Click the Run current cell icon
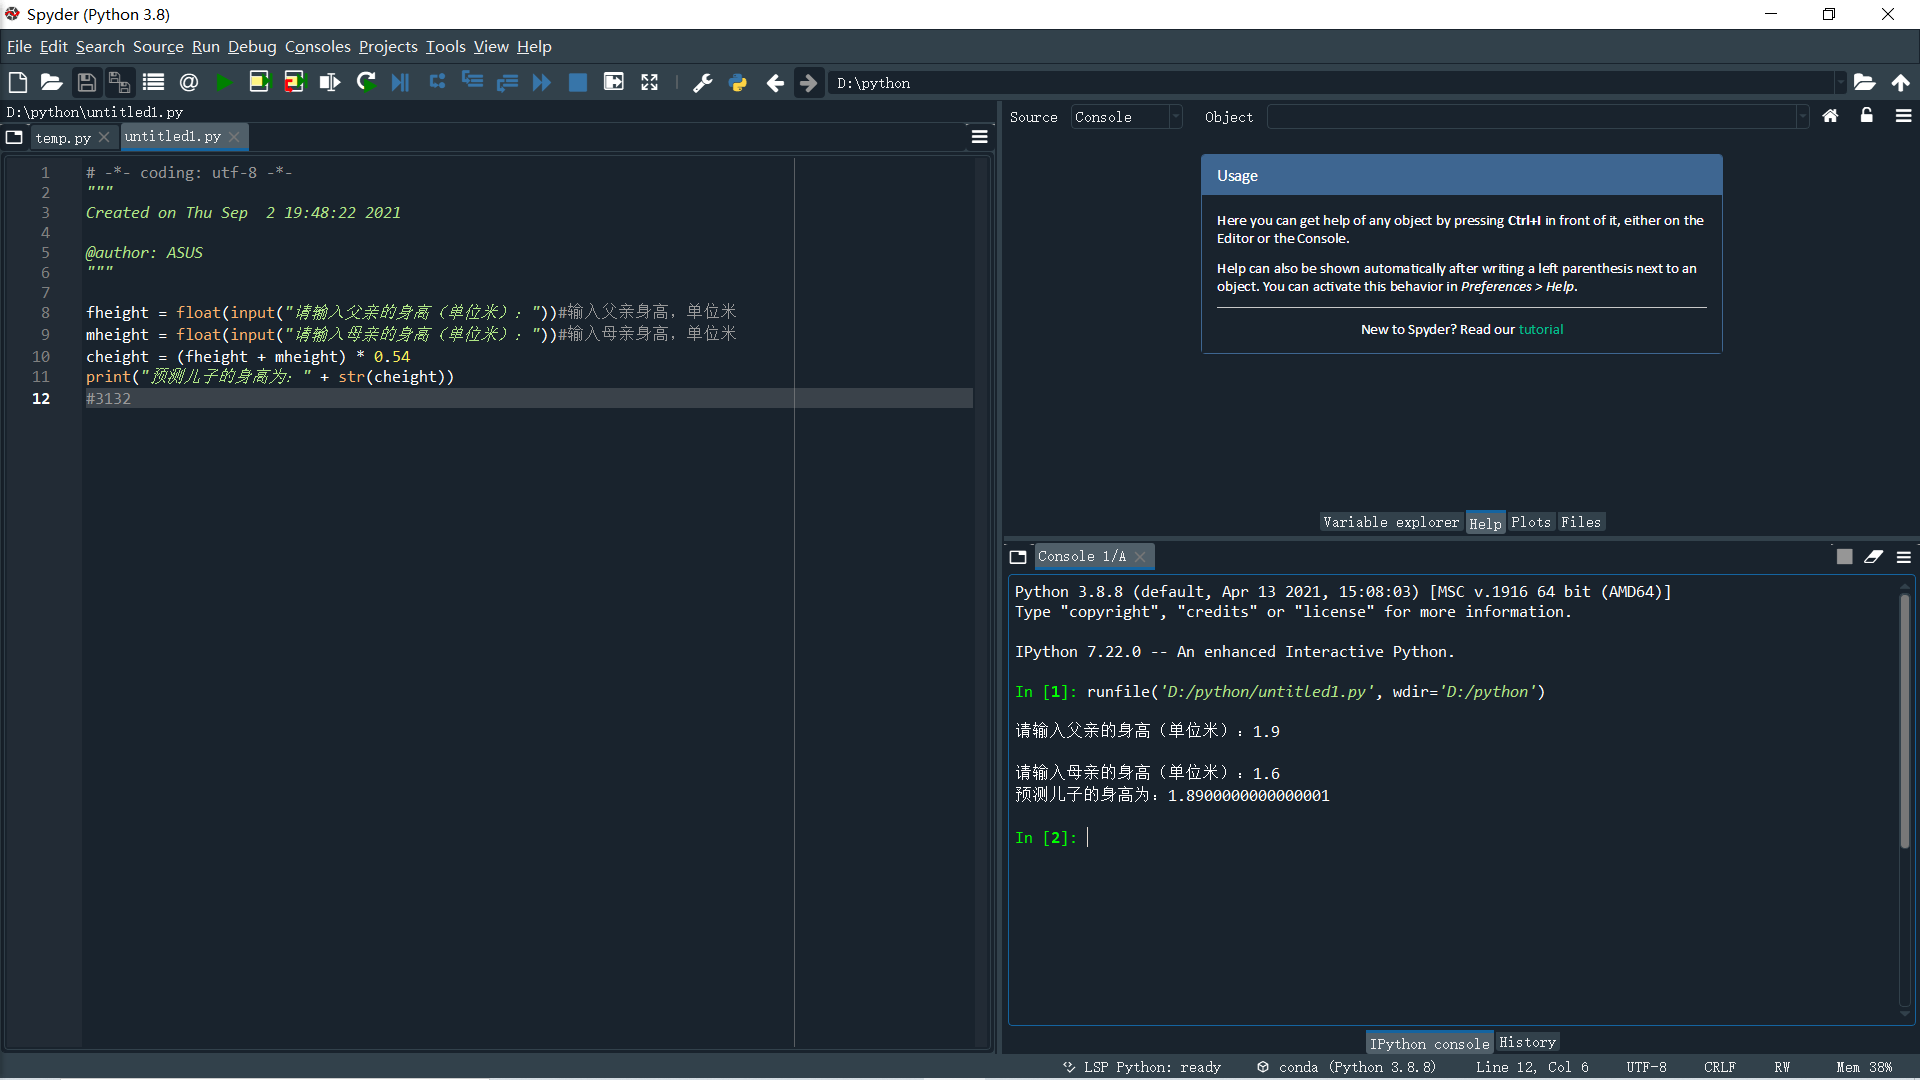This screenshot has height=1080, width=1920. (x=259, y=83)
